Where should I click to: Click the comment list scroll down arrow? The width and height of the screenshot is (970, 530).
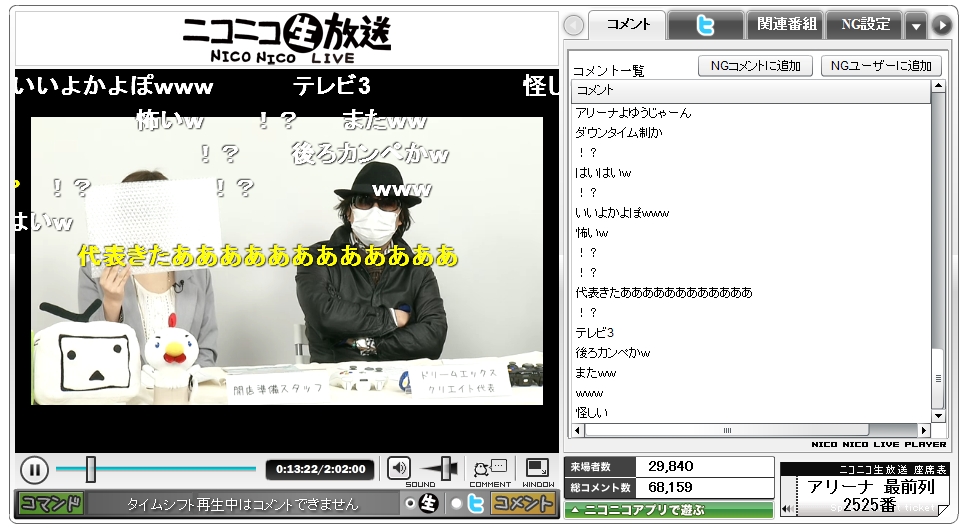(938, 416)
